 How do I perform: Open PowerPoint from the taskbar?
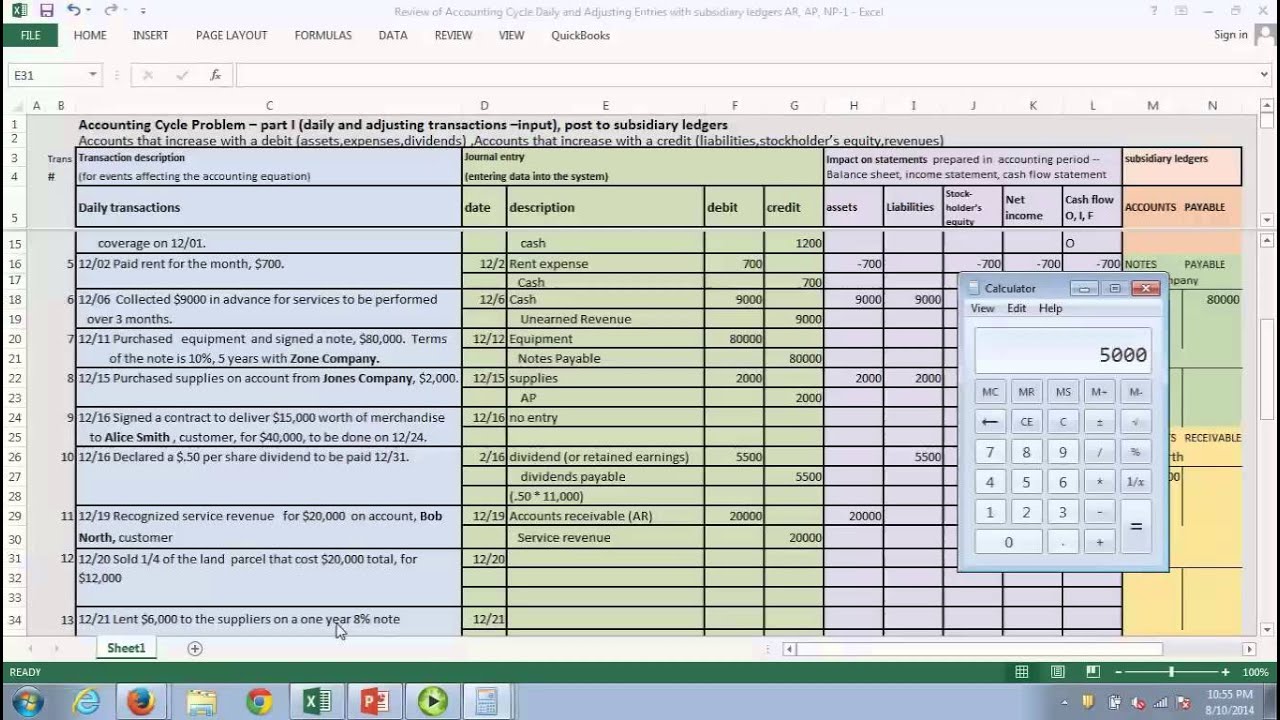point(374,702)
